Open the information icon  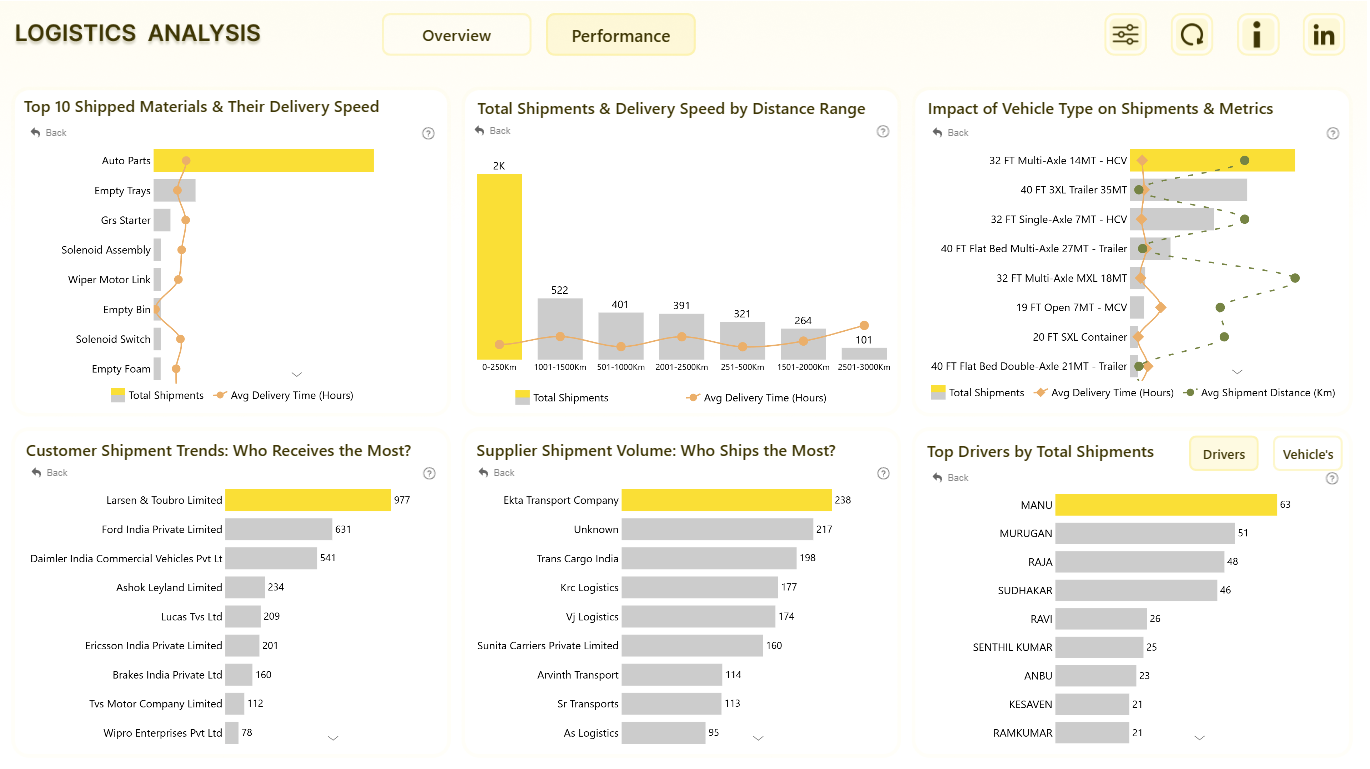[x=1257, y=35]
